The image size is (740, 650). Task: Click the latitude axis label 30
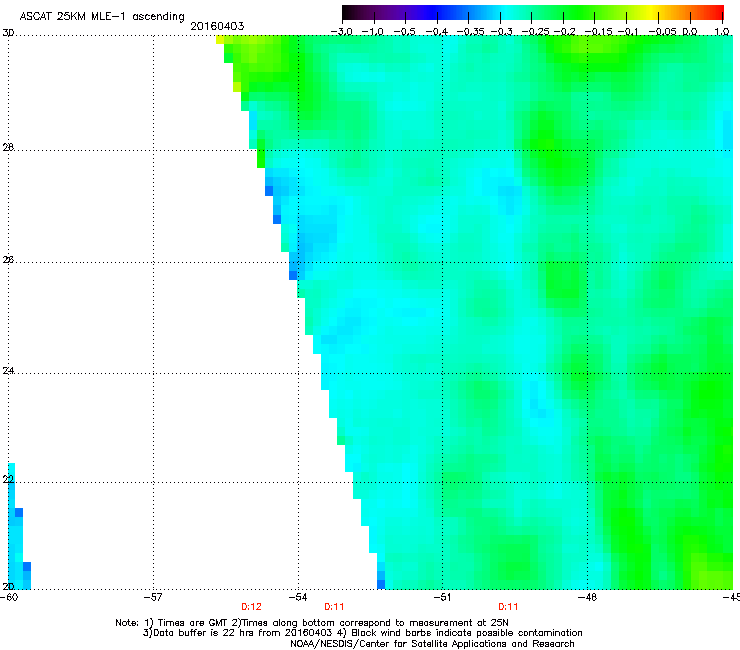tap(8, 33)
